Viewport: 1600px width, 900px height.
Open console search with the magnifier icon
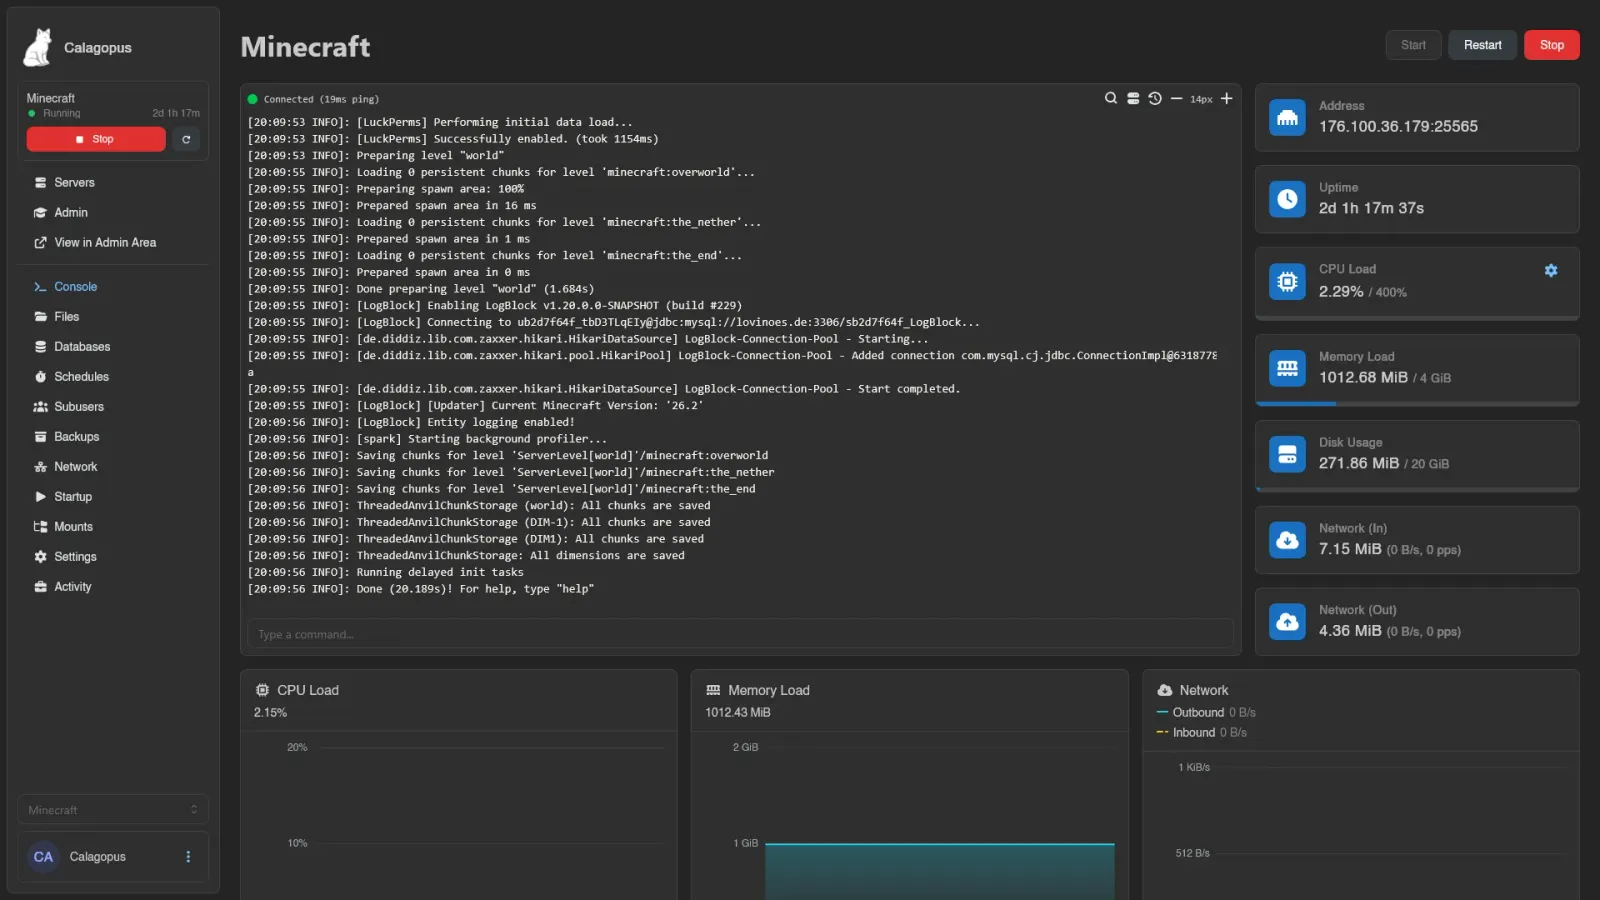1110,98
